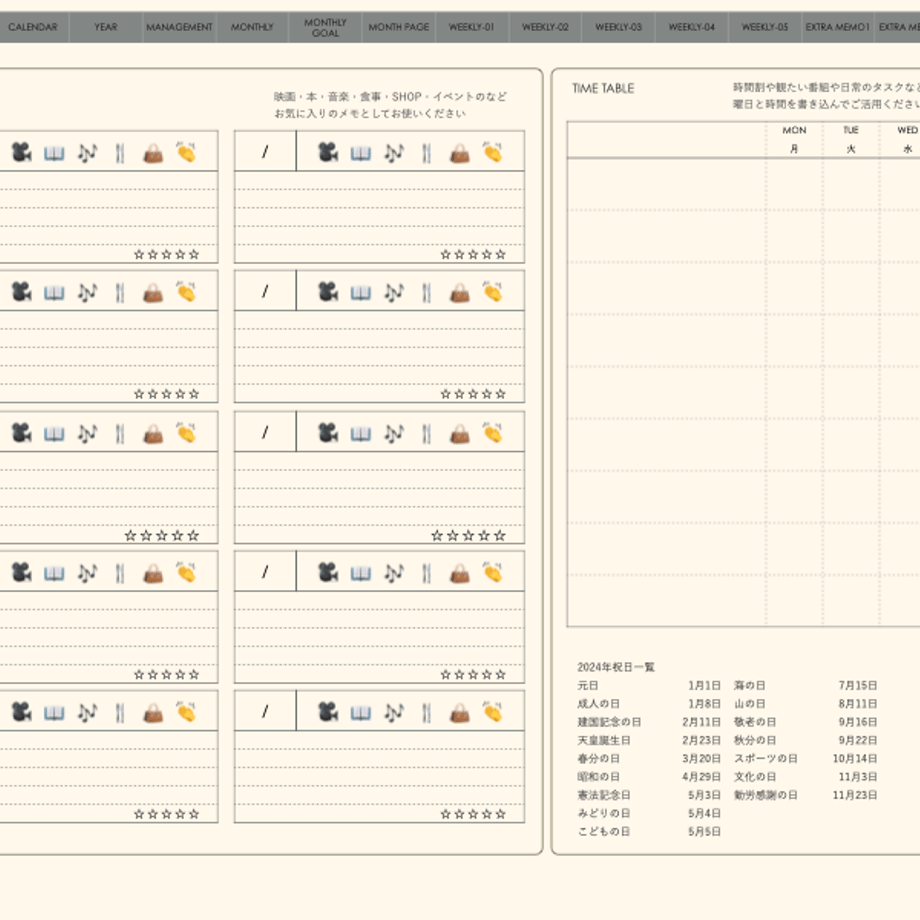The image size is (920, 920).
Task: Choose music notes icon in third left-column card
Action: pos(87,433)
